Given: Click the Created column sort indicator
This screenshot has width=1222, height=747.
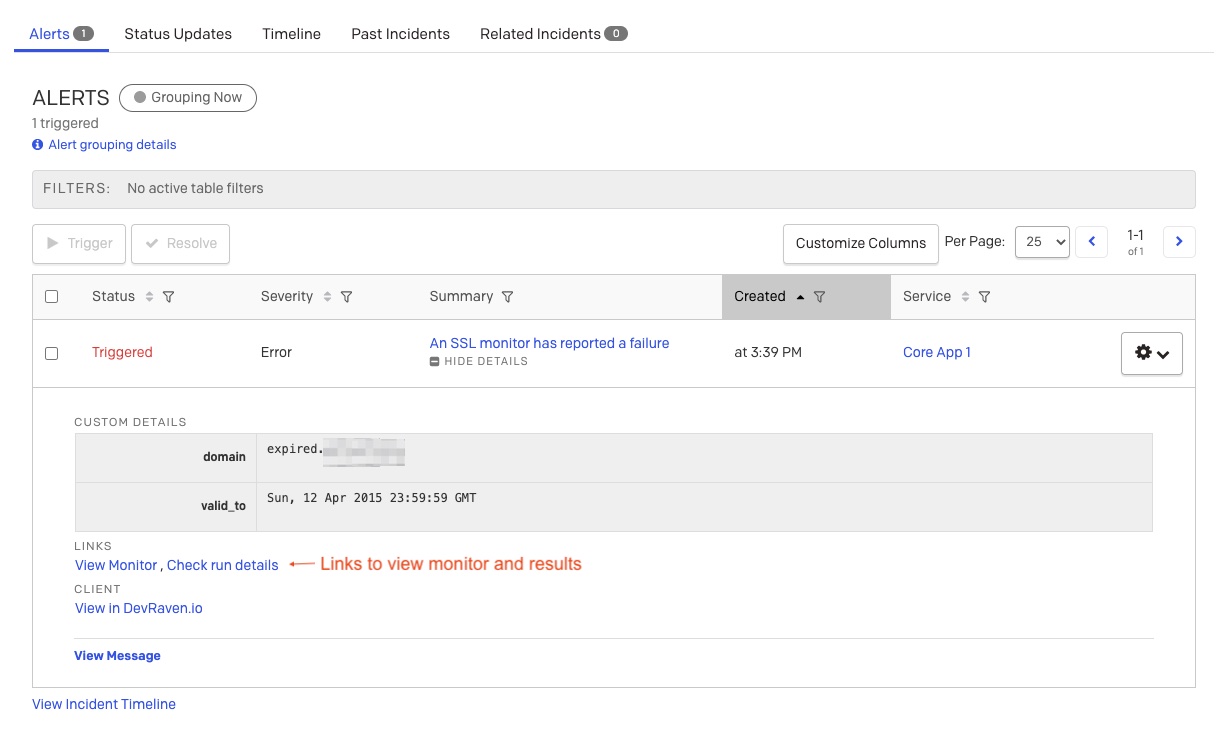Looking at the screenshot, I should click(801, 296).
